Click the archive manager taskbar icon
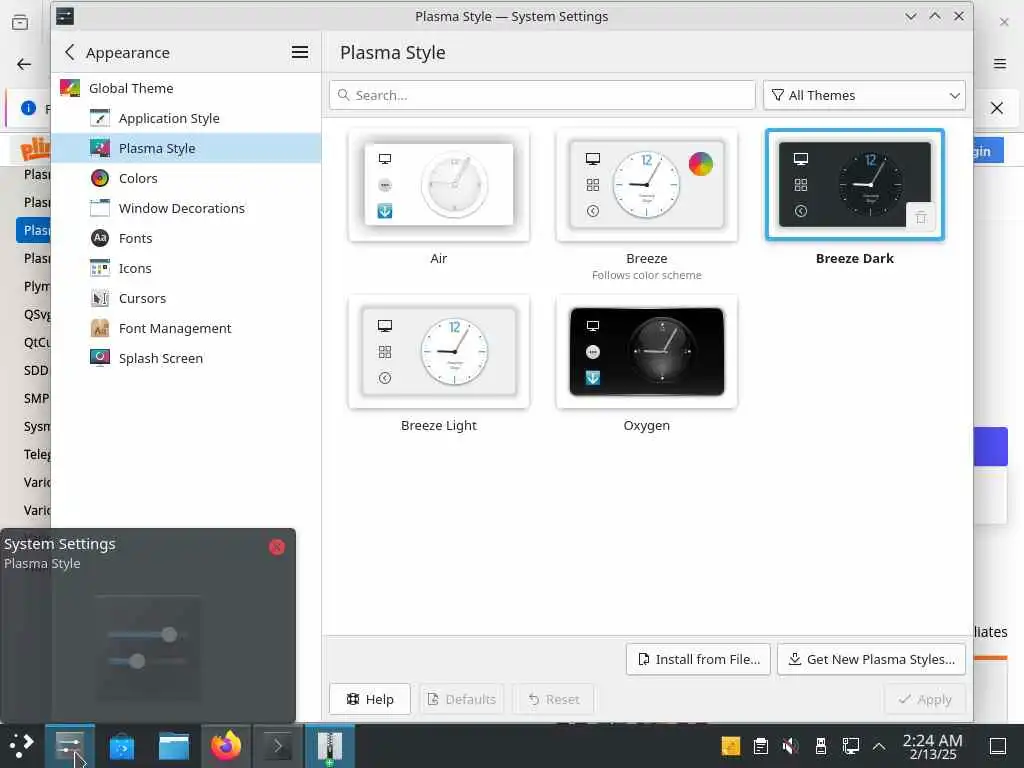 [330, 746]
